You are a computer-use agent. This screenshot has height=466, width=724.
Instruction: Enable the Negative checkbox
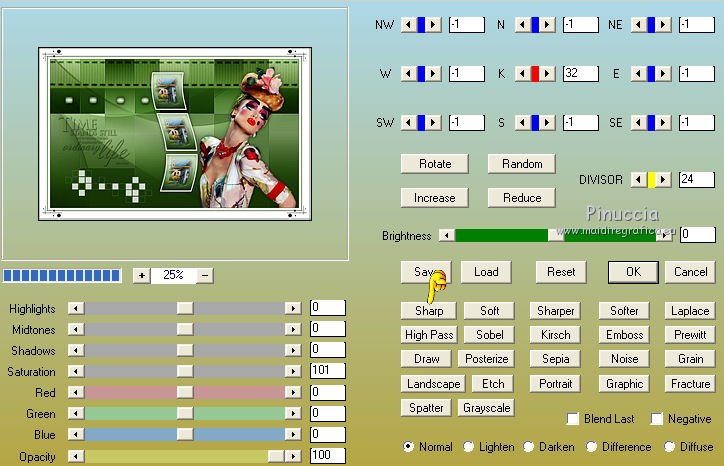(657, 418)
